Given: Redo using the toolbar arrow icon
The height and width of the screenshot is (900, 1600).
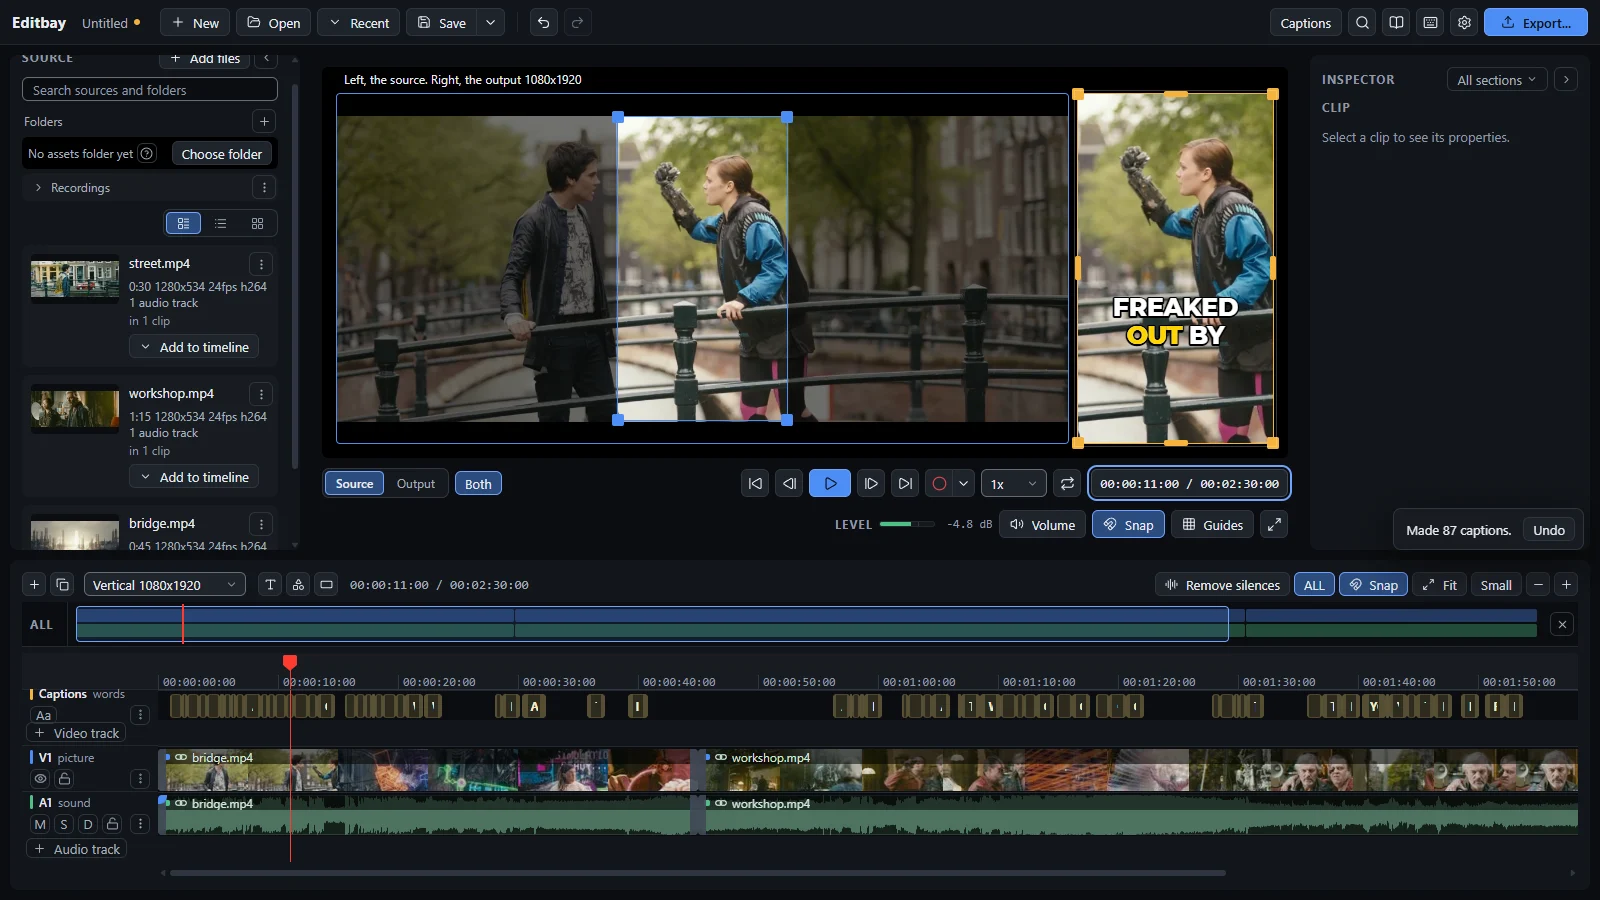Looking at the screenshot, I should coord(577,23).
